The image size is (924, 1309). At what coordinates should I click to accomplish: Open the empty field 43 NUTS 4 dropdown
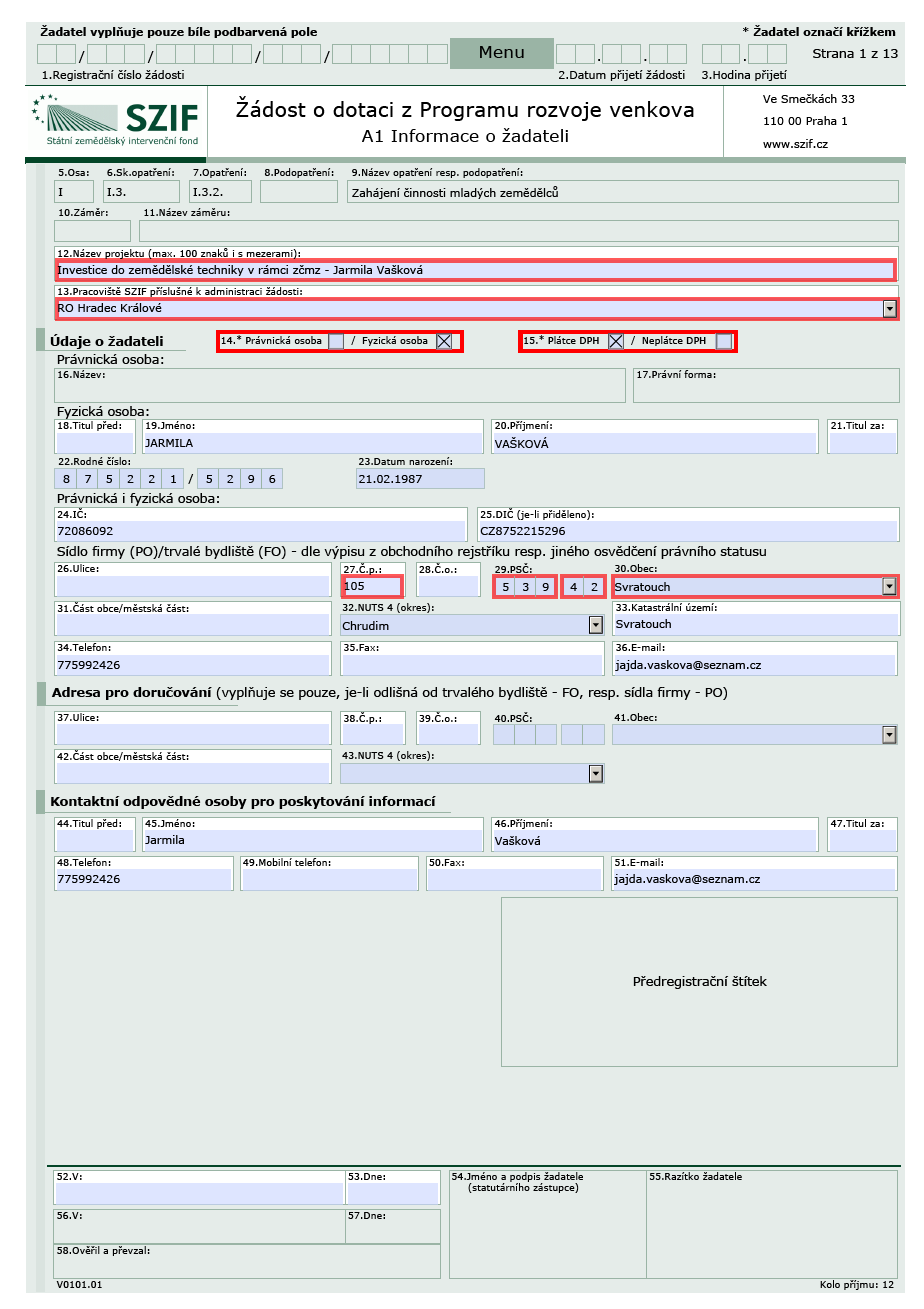pos(596,773)
